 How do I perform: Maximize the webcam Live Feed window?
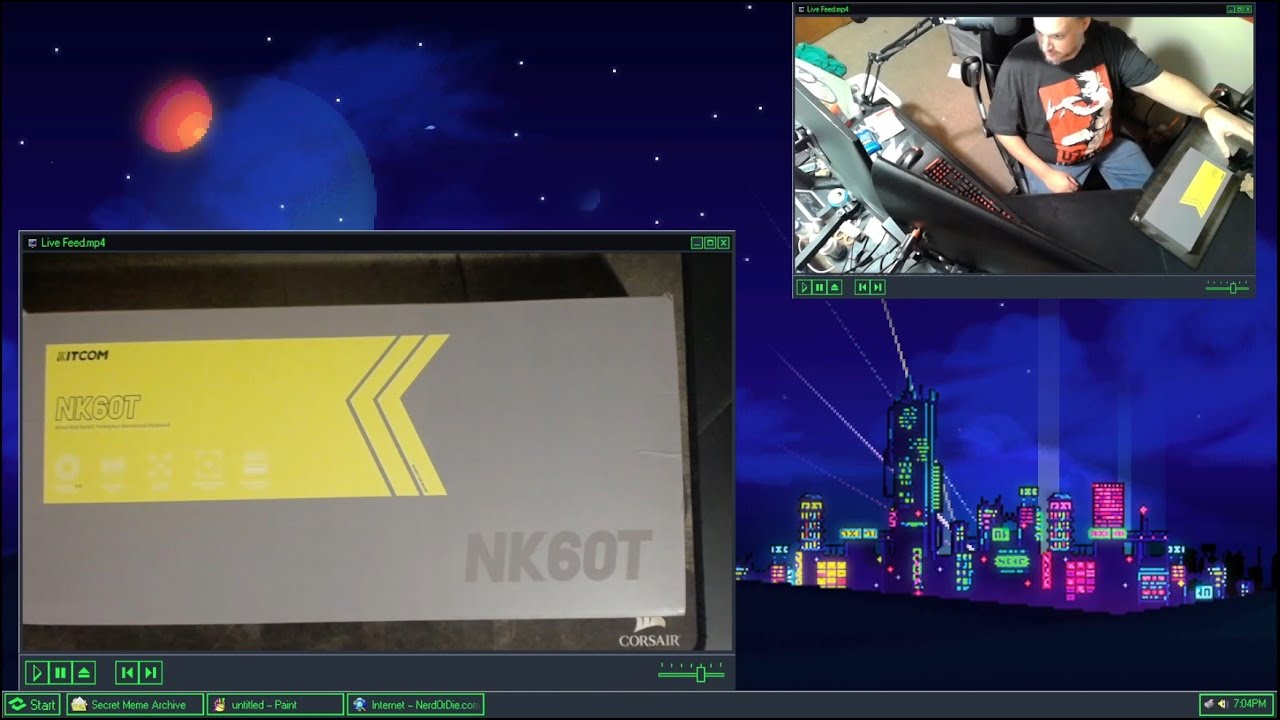coord(1239,9)
